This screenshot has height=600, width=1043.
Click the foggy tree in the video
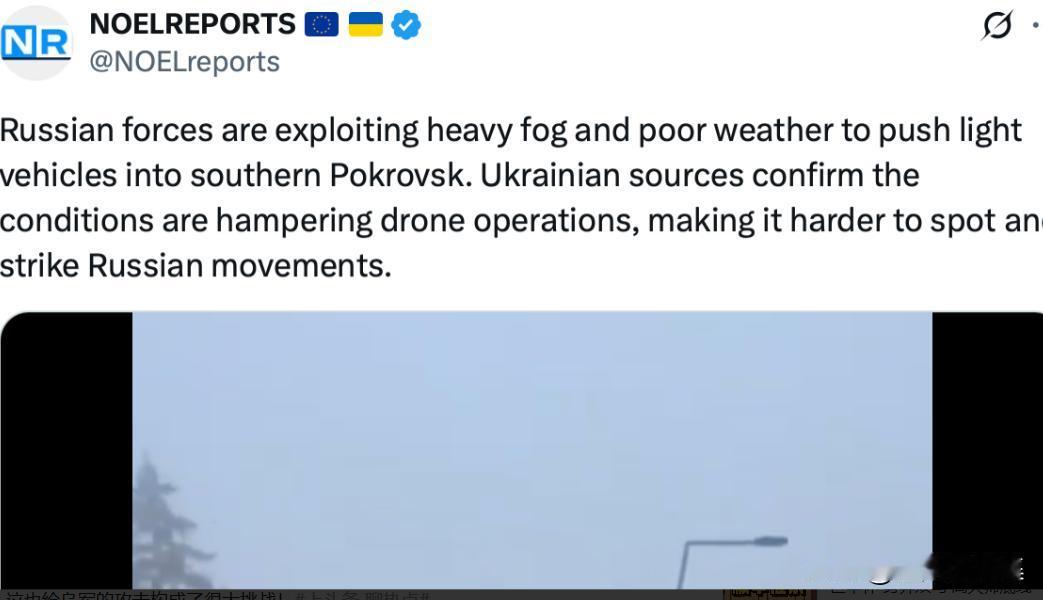click(x=169, y=524)
